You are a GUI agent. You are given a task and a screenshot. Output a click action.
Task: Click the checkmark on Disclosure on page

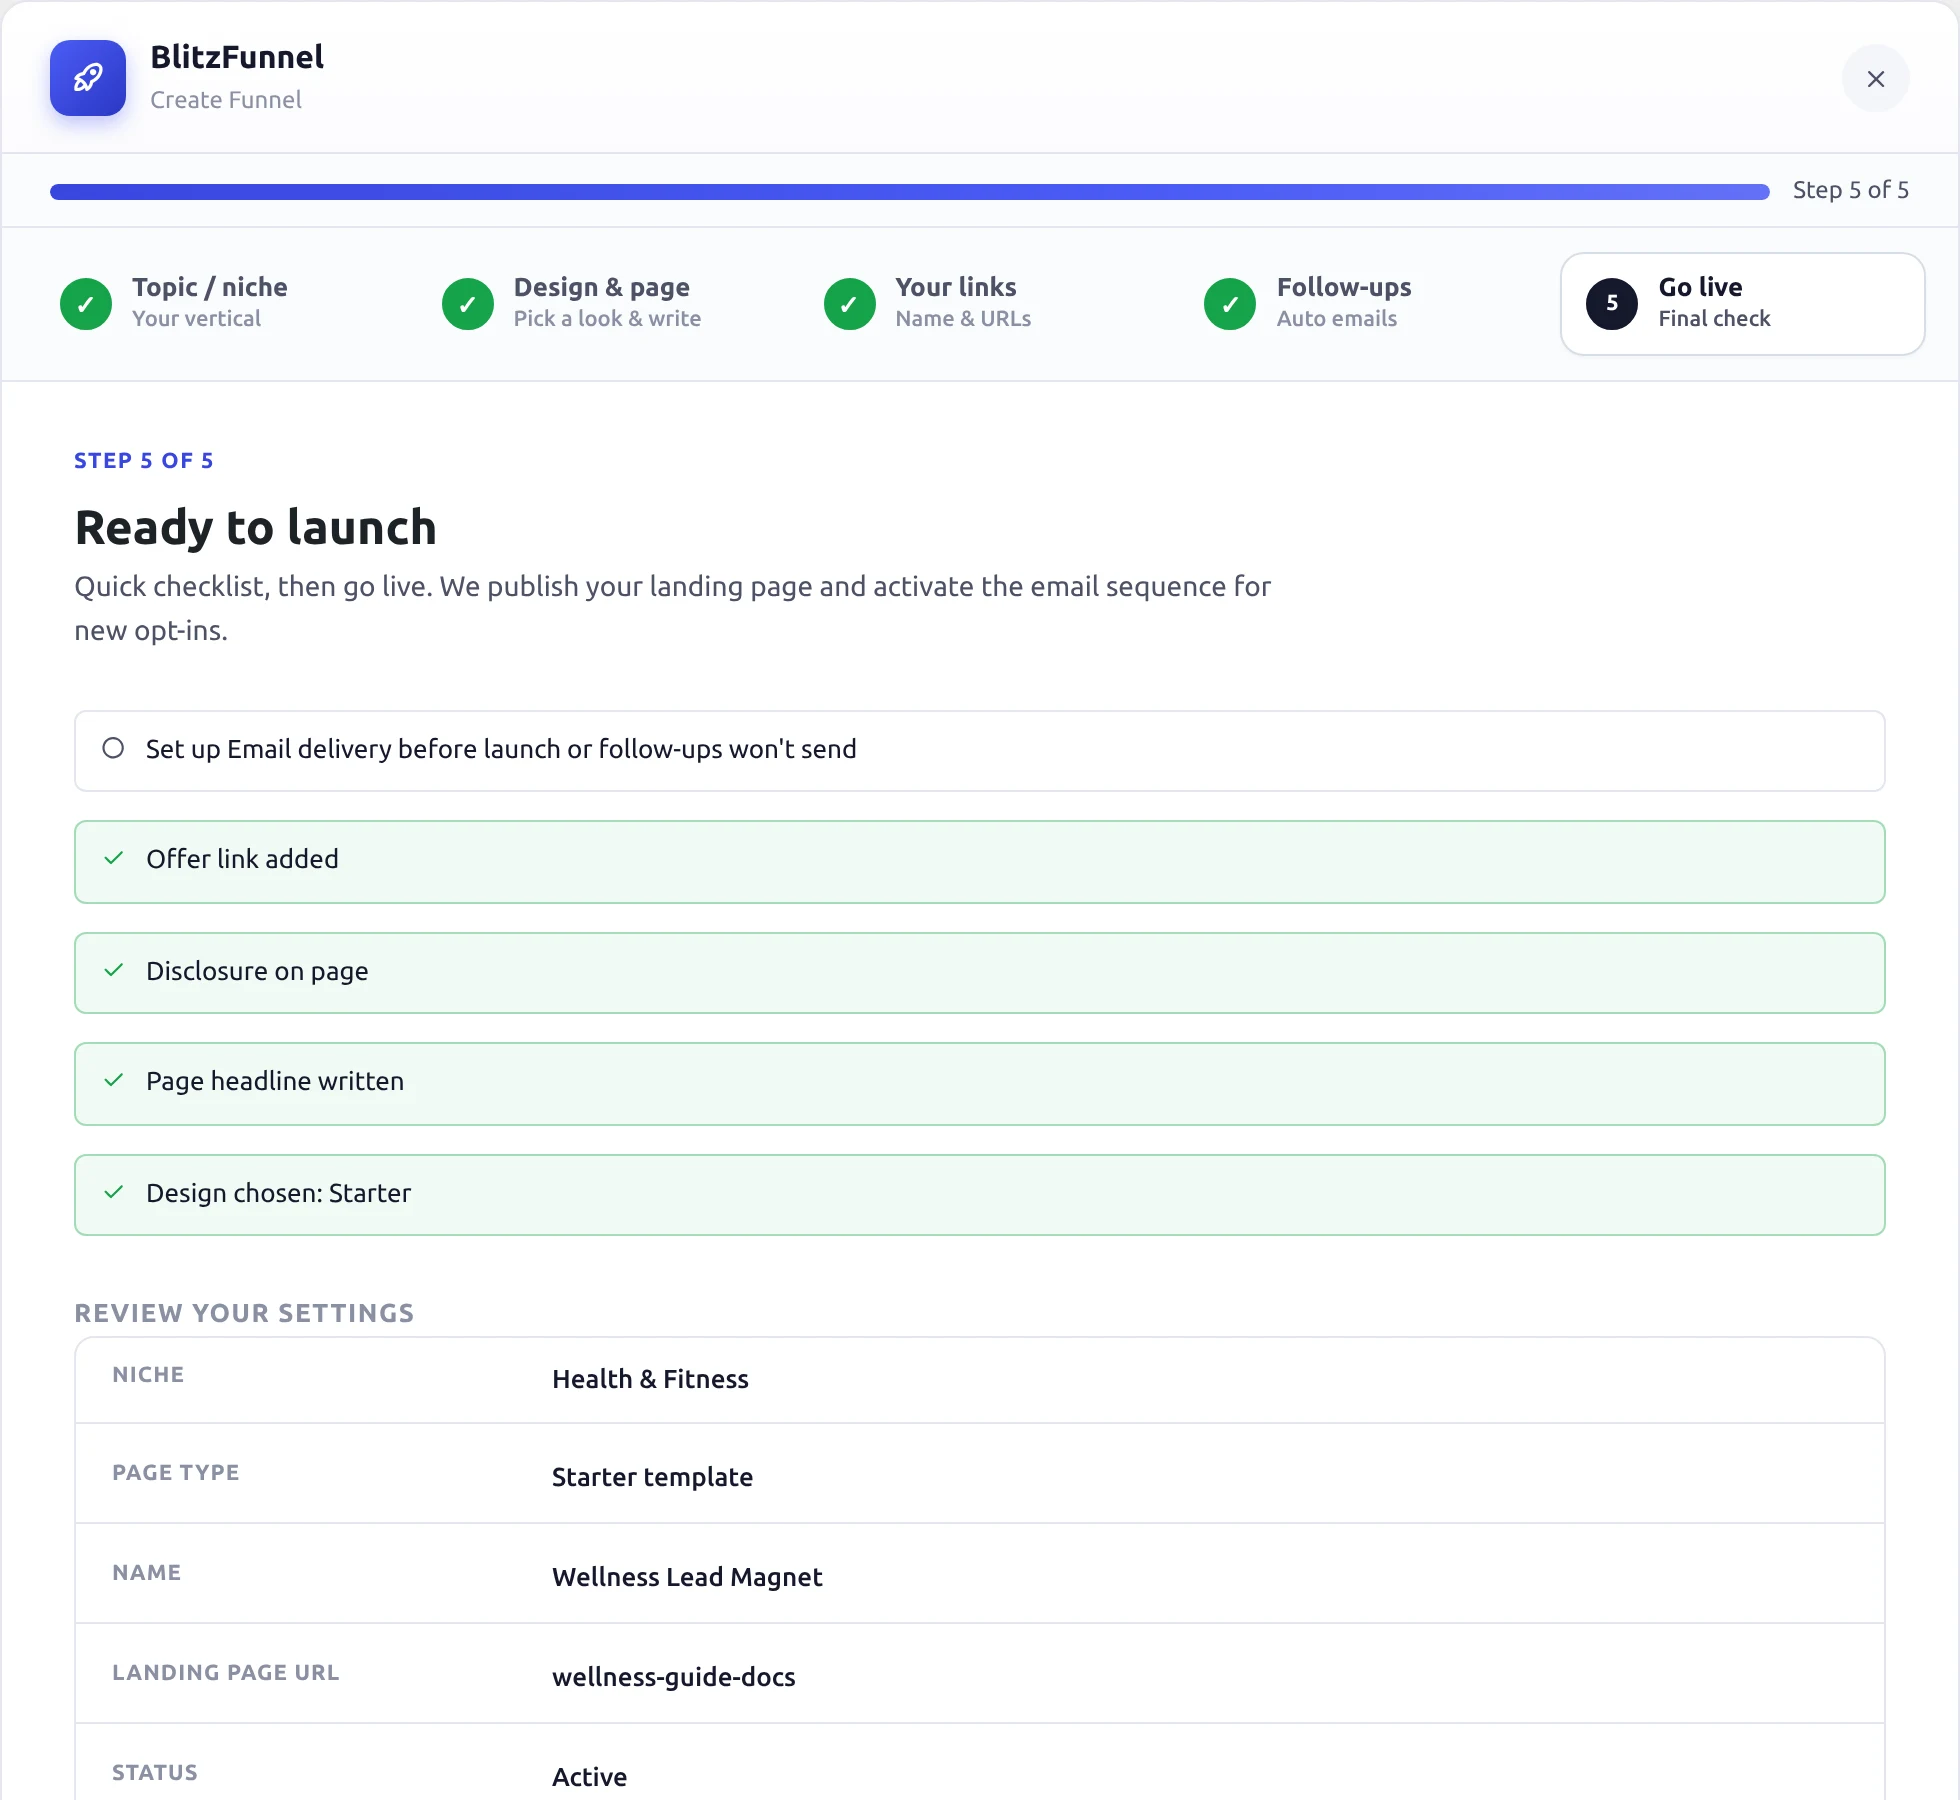(x=114, y=970)
